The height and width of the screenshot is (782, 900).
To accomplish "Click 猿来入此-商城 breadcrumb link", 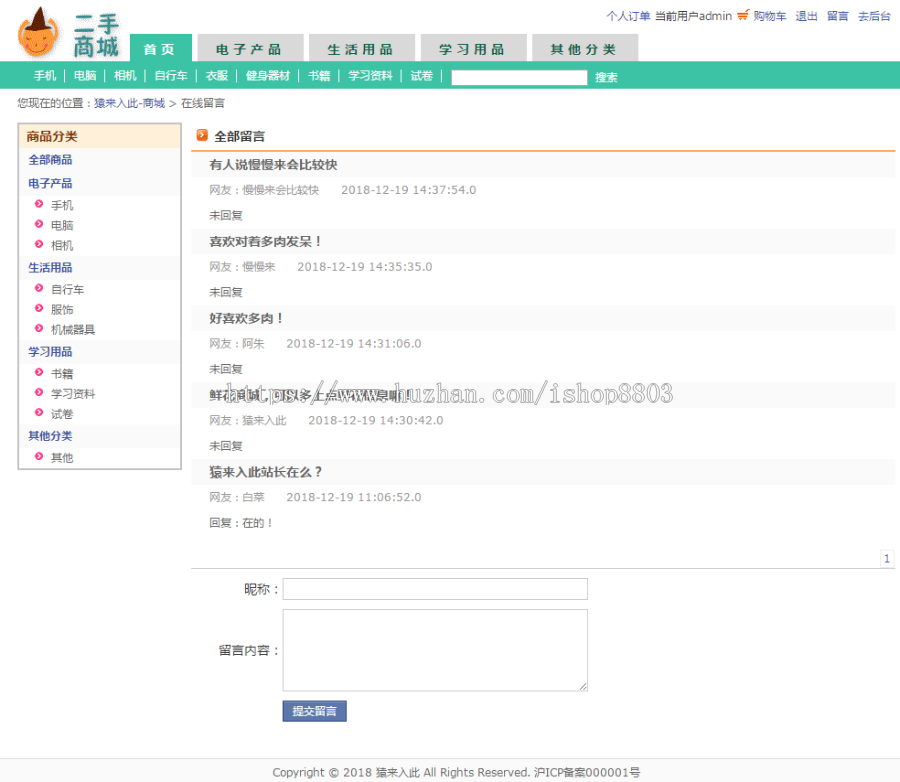I will click(x=130, y=103).
